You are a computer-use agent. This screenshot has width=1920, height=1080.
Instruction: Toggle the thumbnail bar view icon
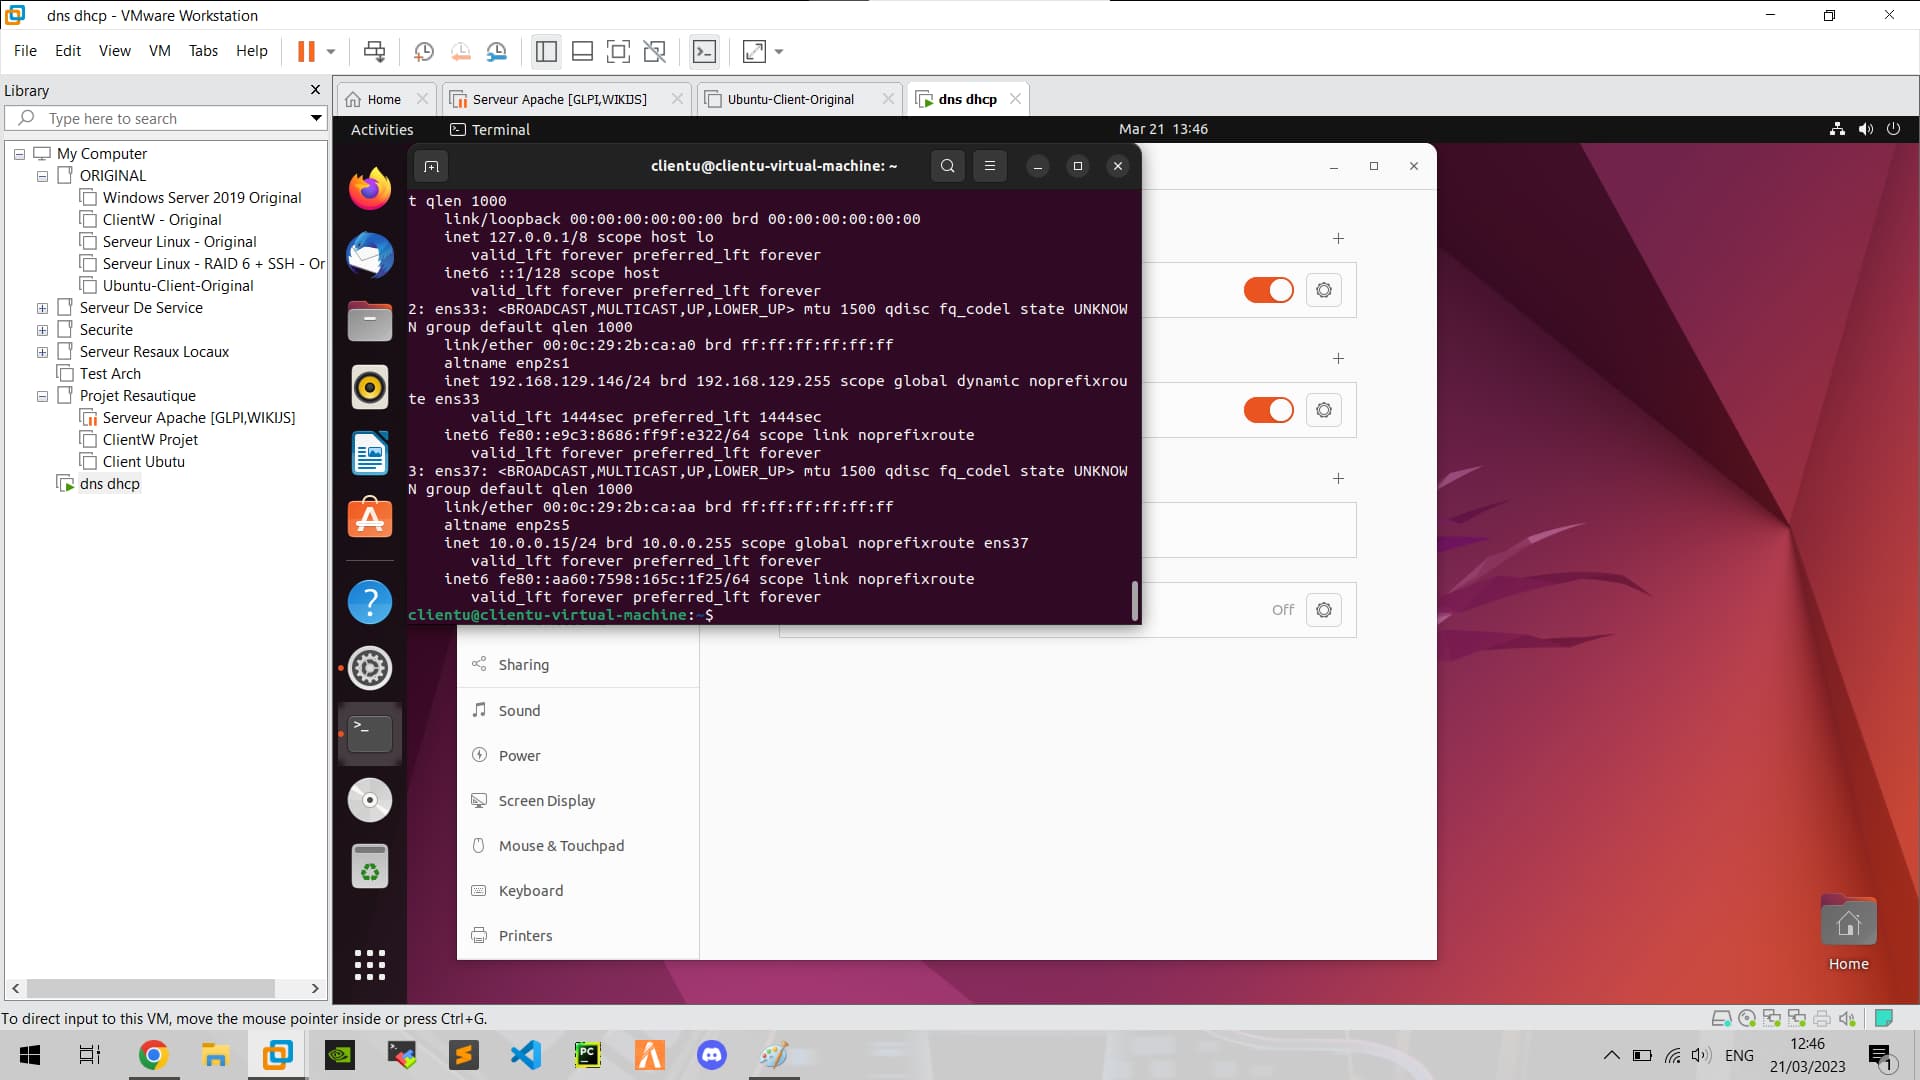(x=582, y=51)
